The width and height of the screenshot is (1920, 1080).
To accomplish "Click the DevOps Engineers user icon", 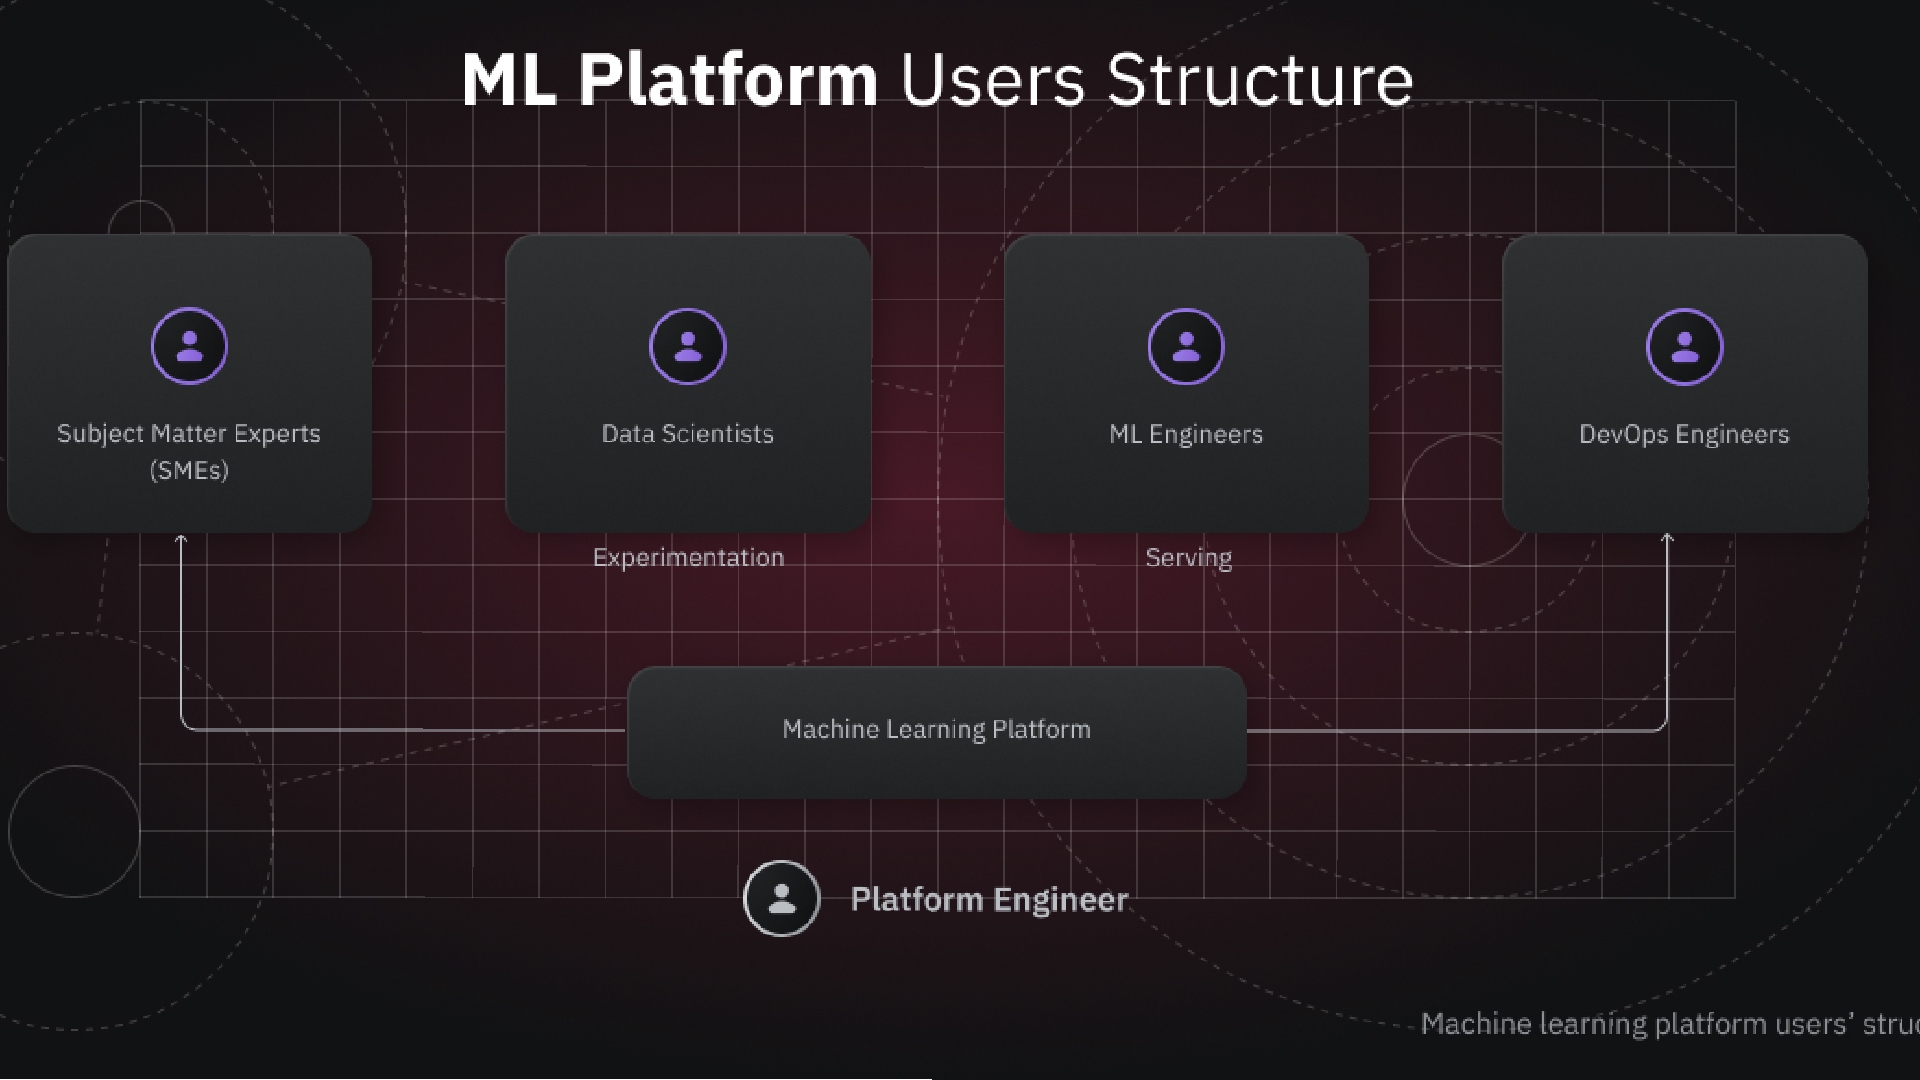I will point(1684,346).
